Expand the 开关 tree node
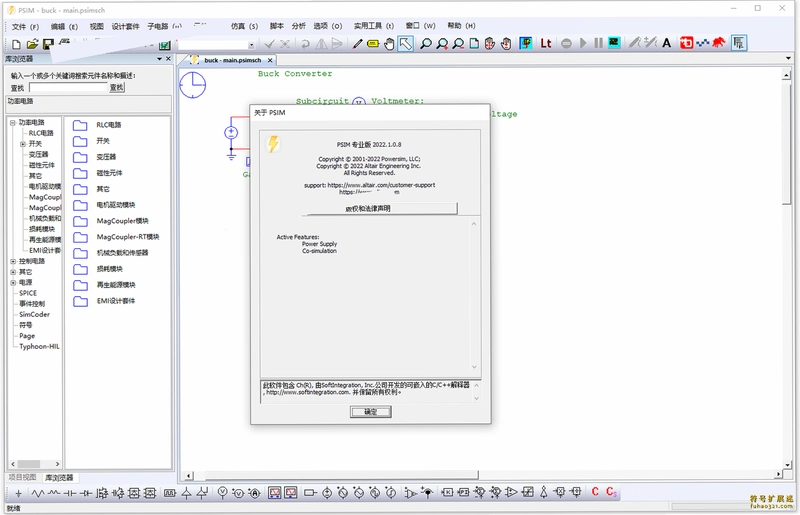800x515 pixels. (x=22, y=144)
